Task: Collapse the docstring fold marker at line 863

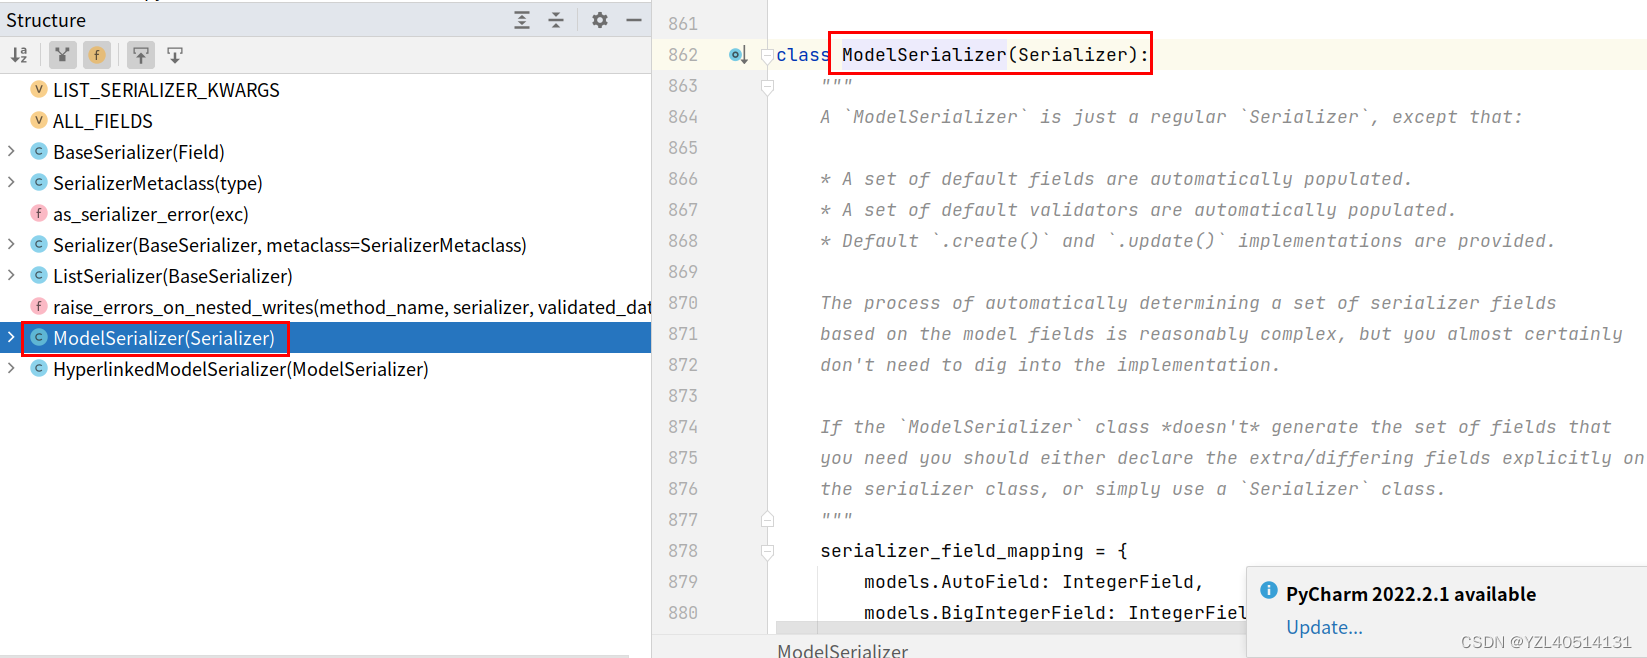Action: point(767,86)
